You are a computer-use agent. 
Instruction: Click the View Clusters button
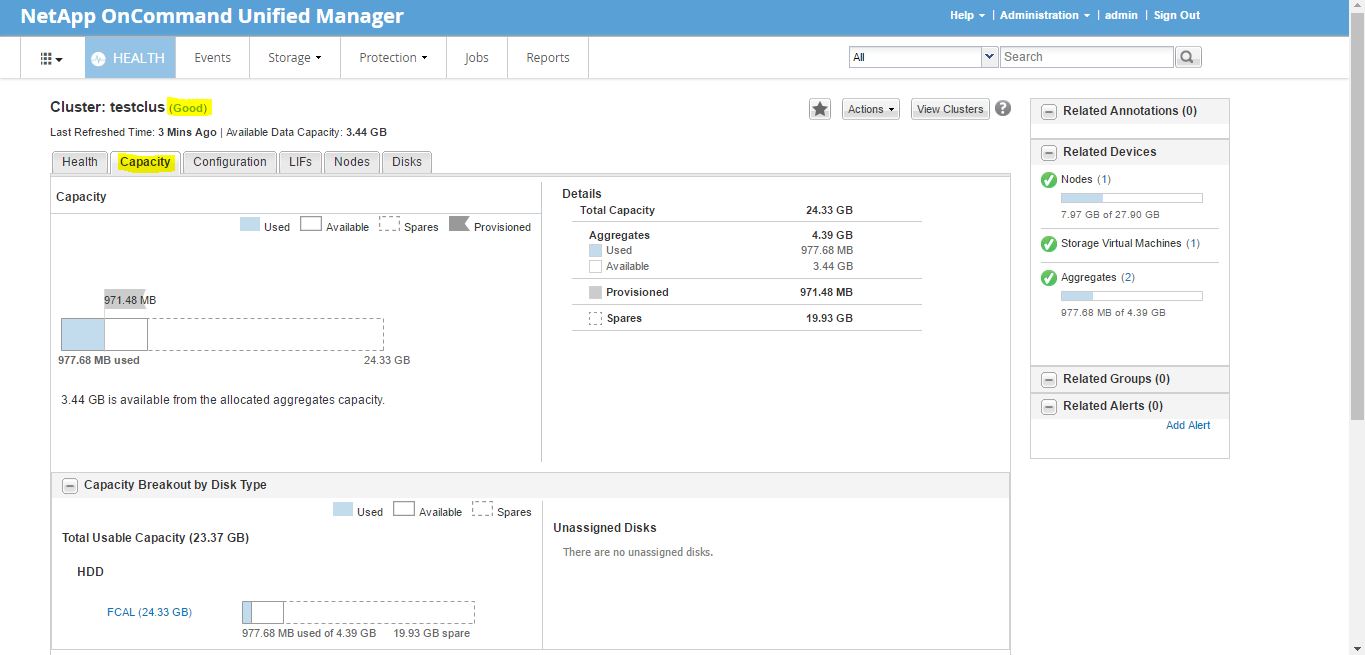948,108
